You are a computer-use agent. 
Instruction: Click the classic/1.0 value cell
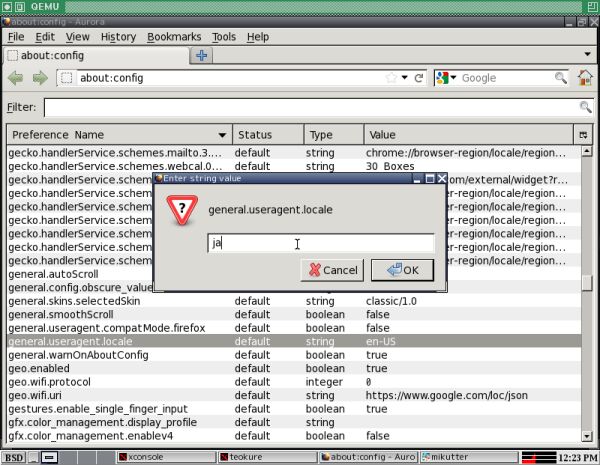pyautogui.click(x=391, y=301)
